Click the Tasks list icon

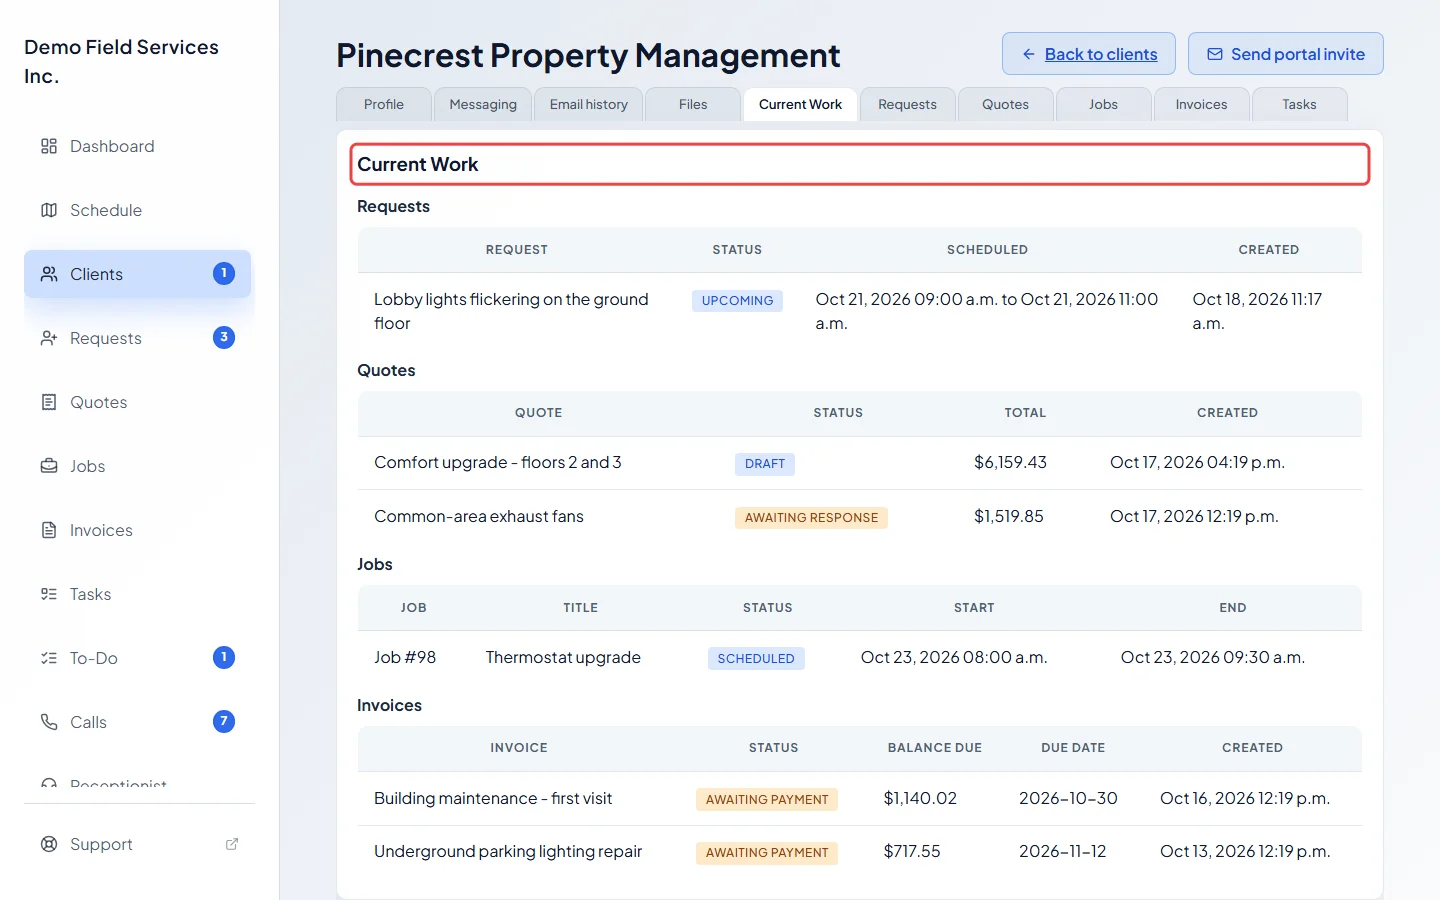(x=49, y=594)
